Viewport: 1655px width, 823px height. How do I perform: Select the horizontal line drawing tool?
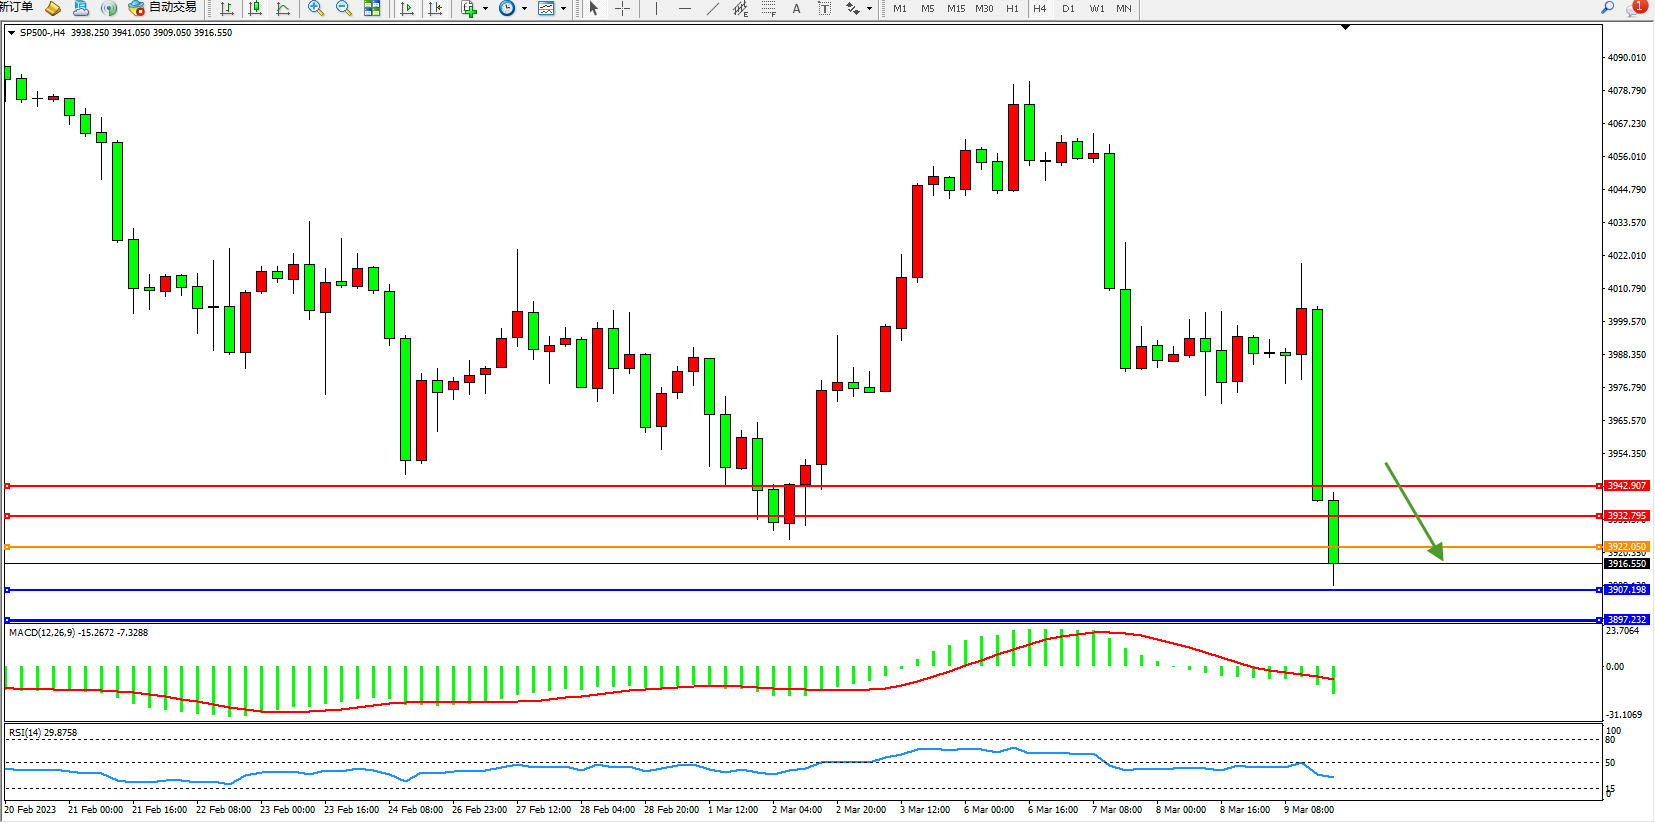[685, 9]
